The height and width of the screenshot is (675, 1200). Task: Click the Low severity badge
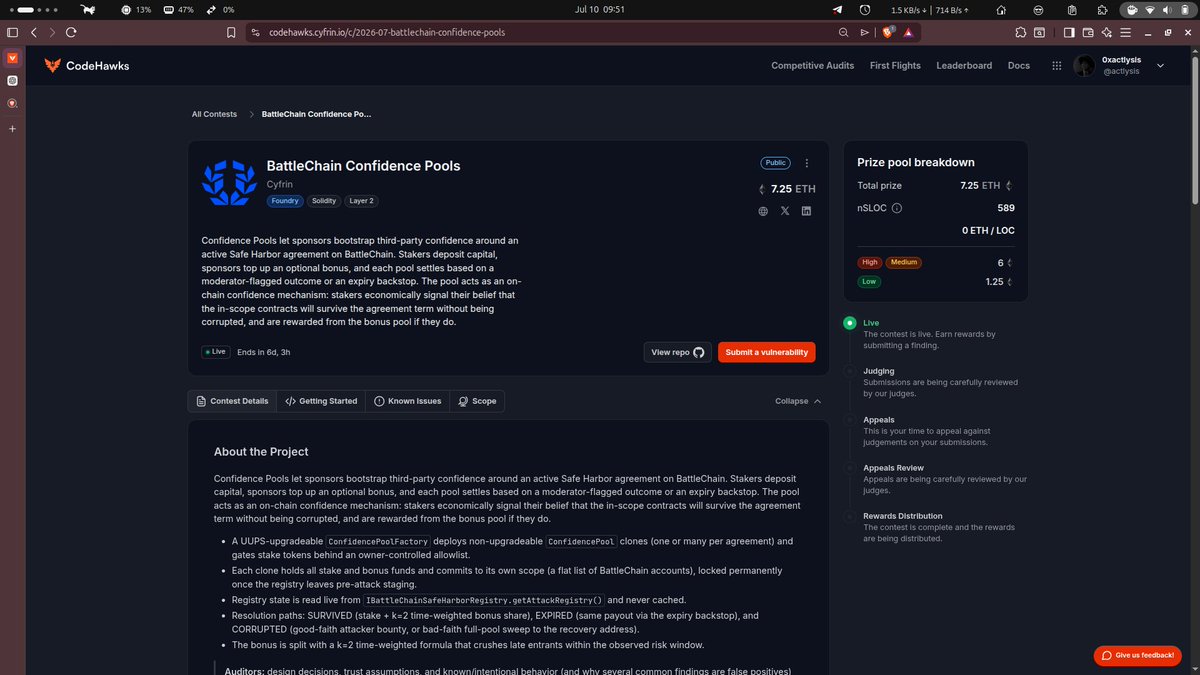coord(869,282)
